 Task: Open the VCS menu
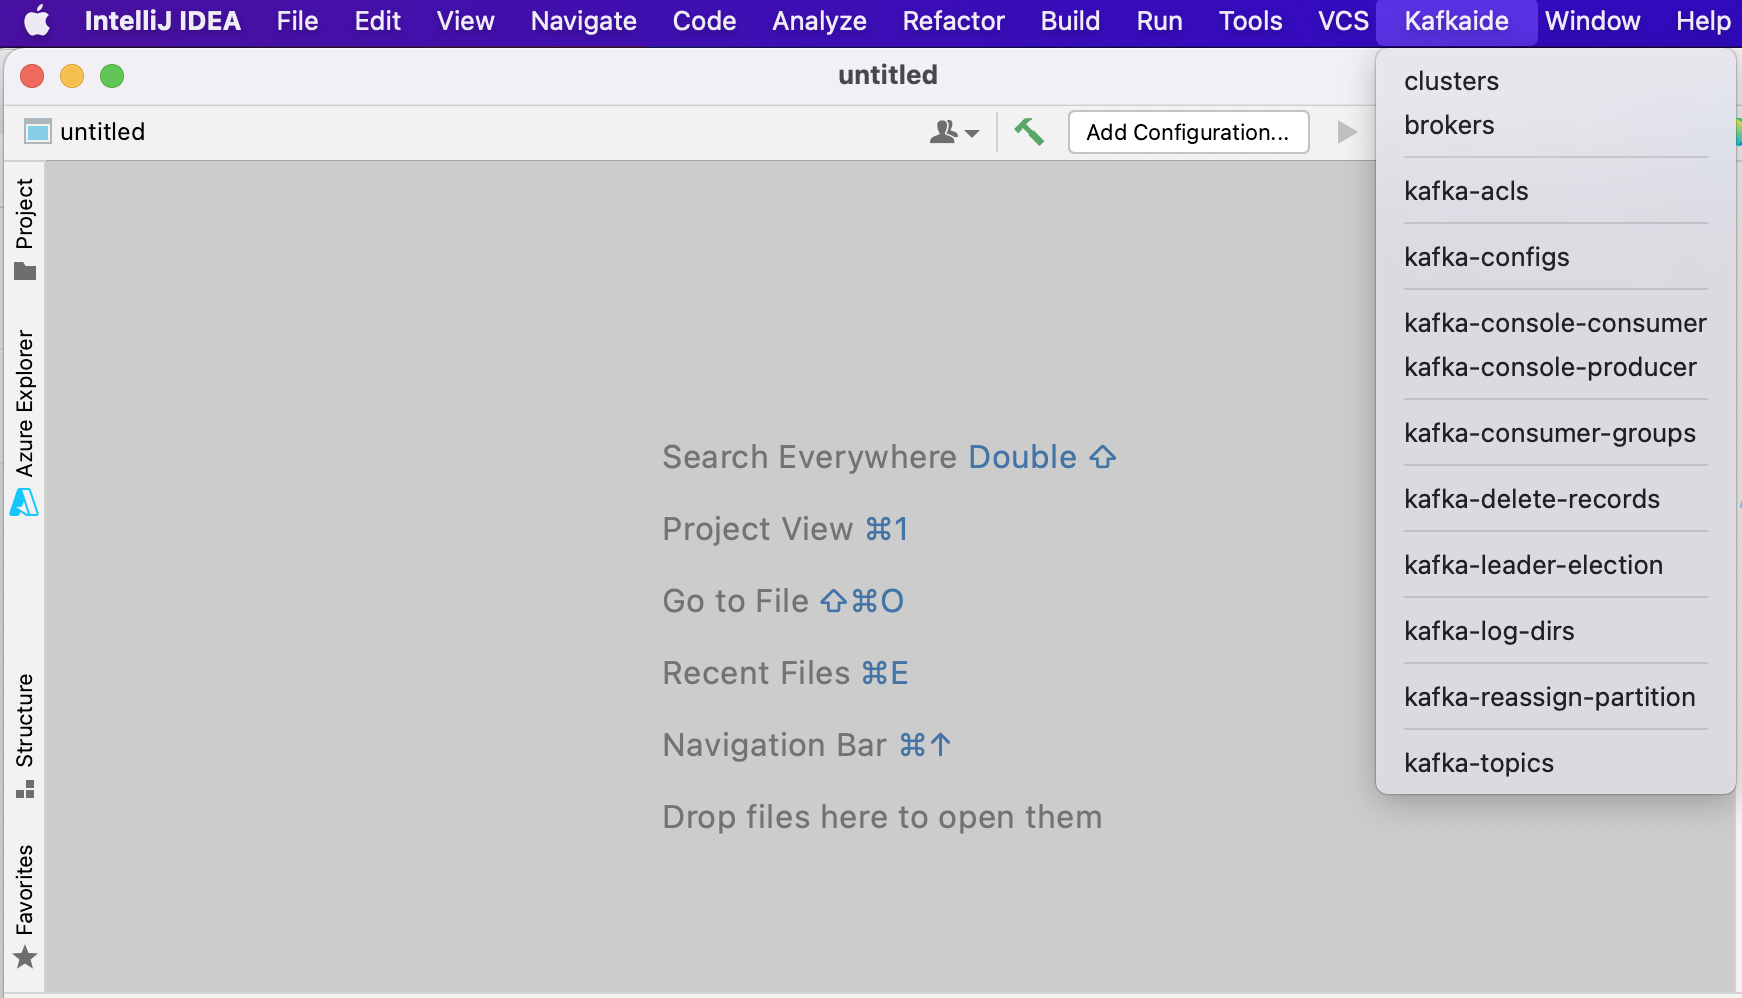1343,21
